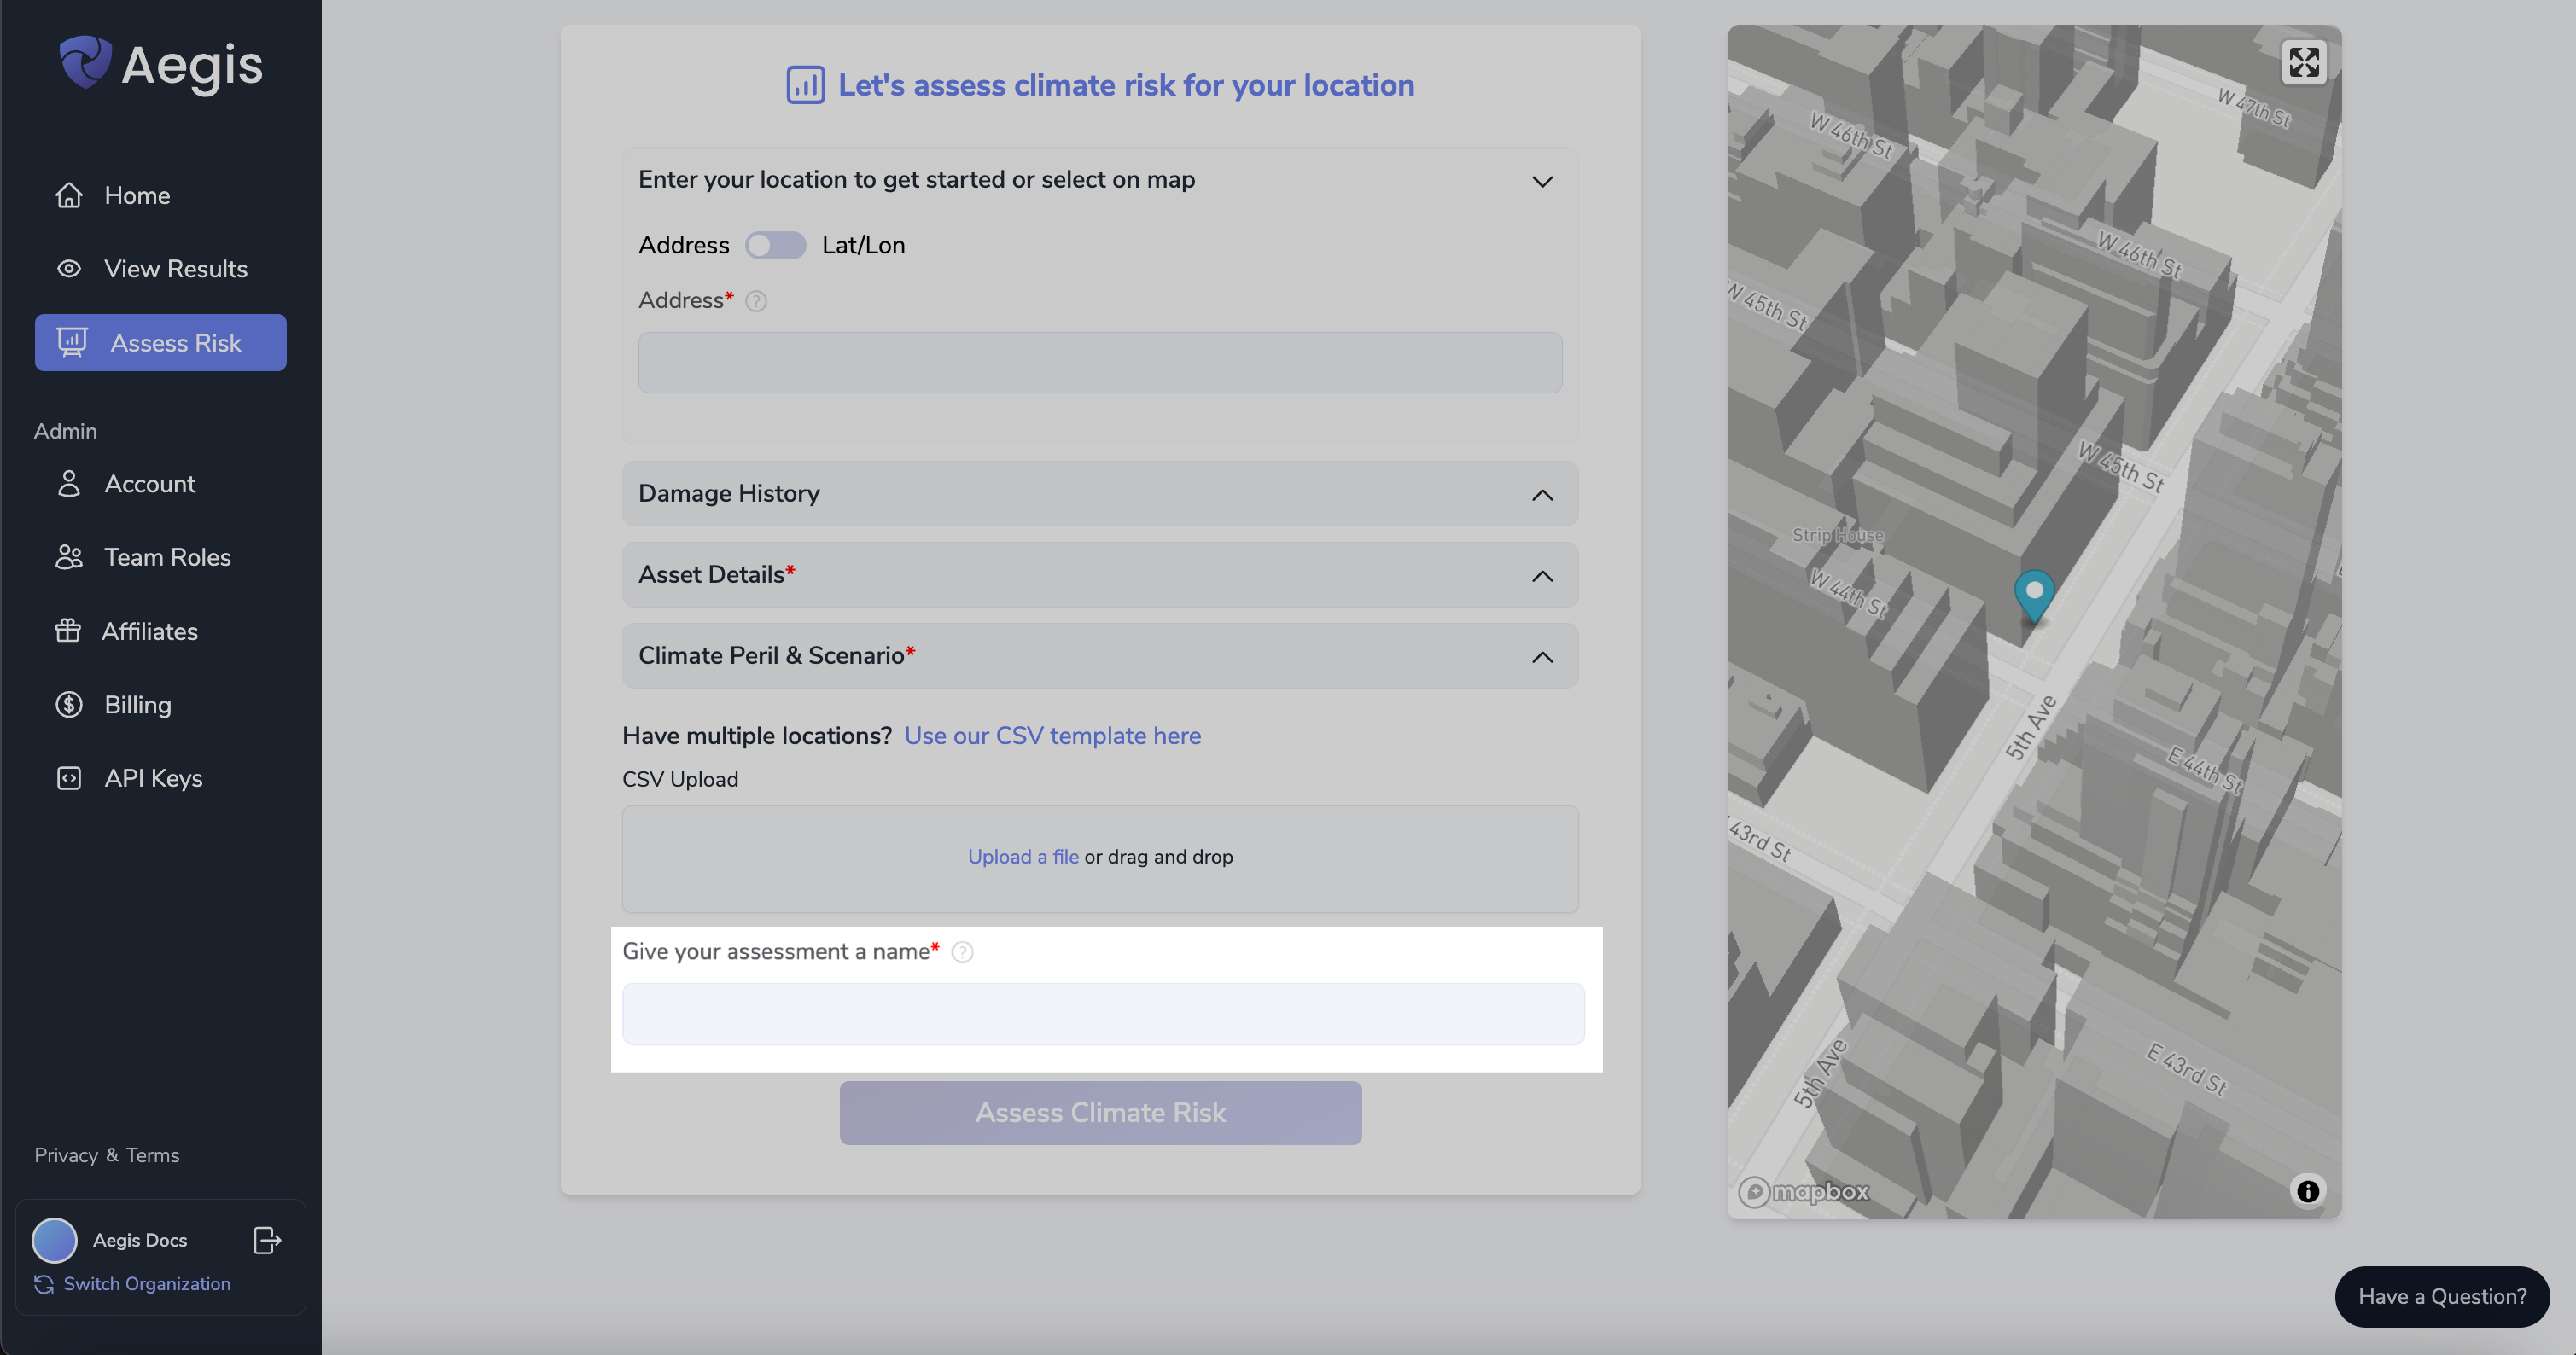Click the Switch Organization refresh icon
This screenshot has width=2576, height=1355.
[44, 1284]
